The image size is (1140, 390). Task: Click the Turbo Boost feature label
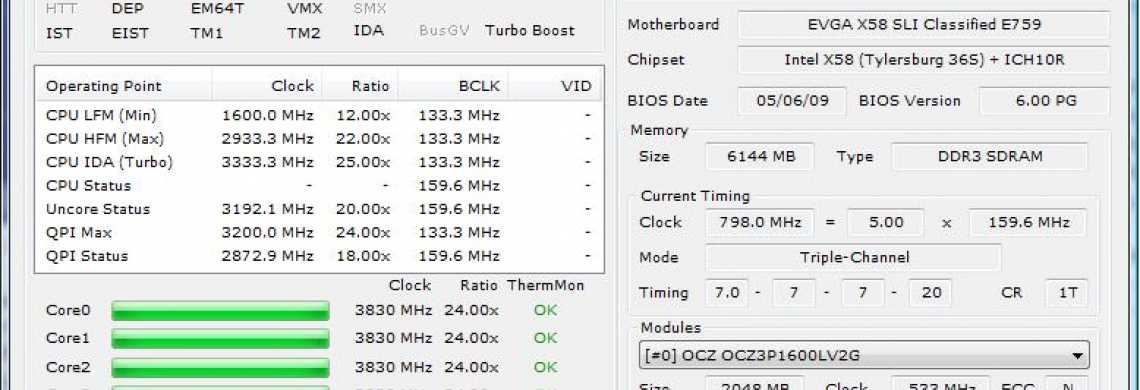pyautogui.click(x=529, y=31)
